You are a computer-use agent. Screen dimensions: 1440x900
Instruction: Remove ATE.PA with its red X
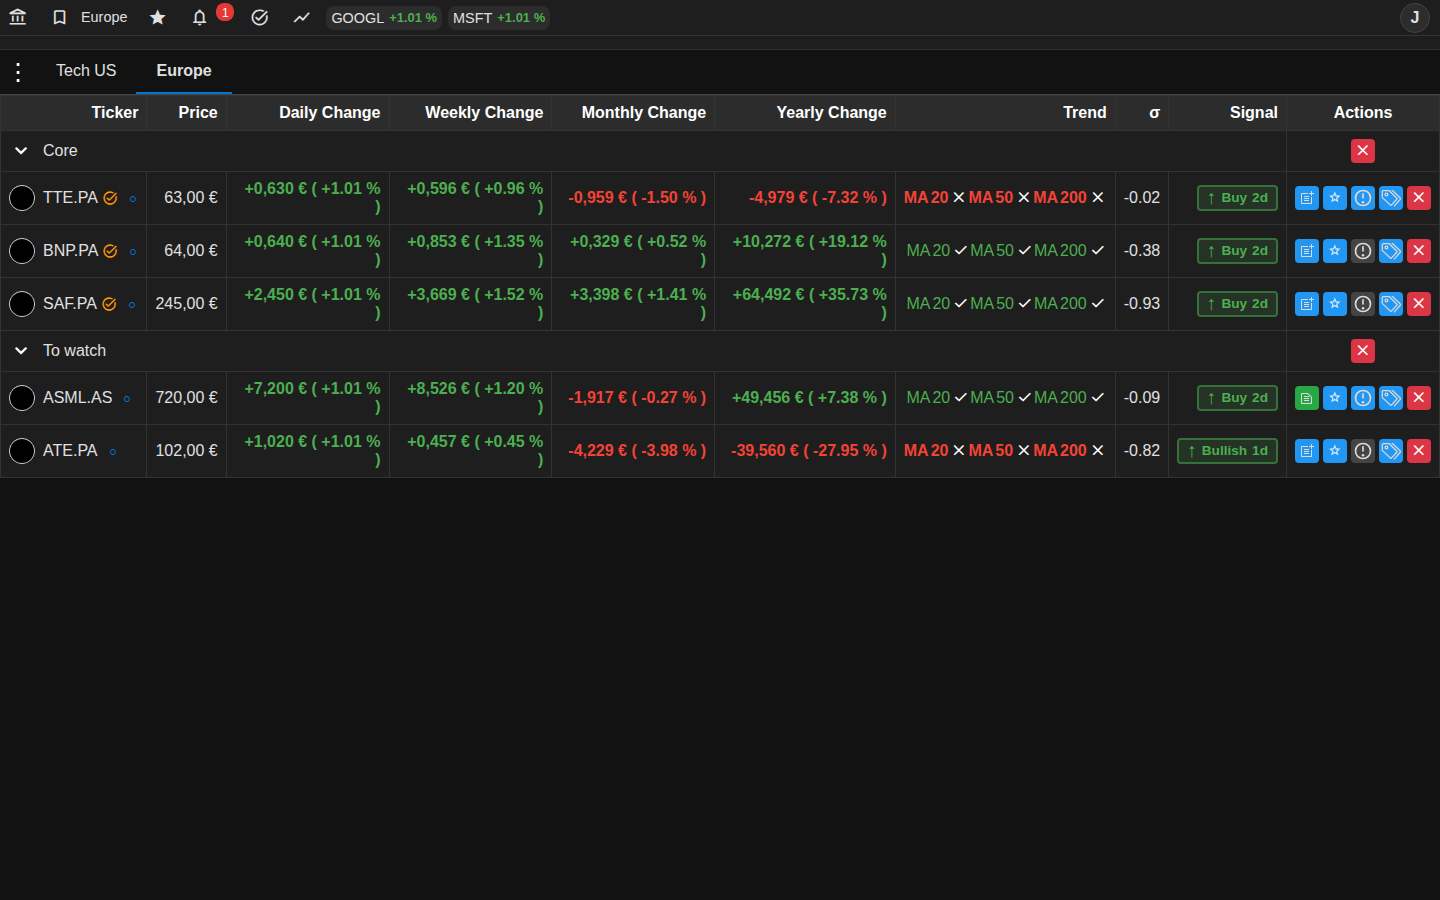click(x=1419, y=451)
